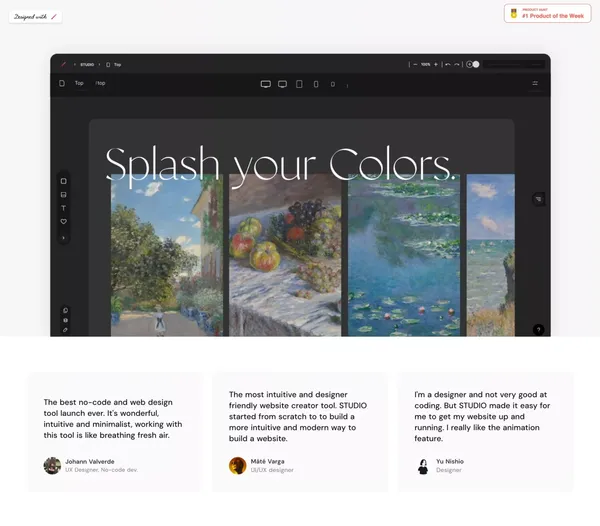Click the Yu Nishio name
The image size is (600, 526).
450,461
